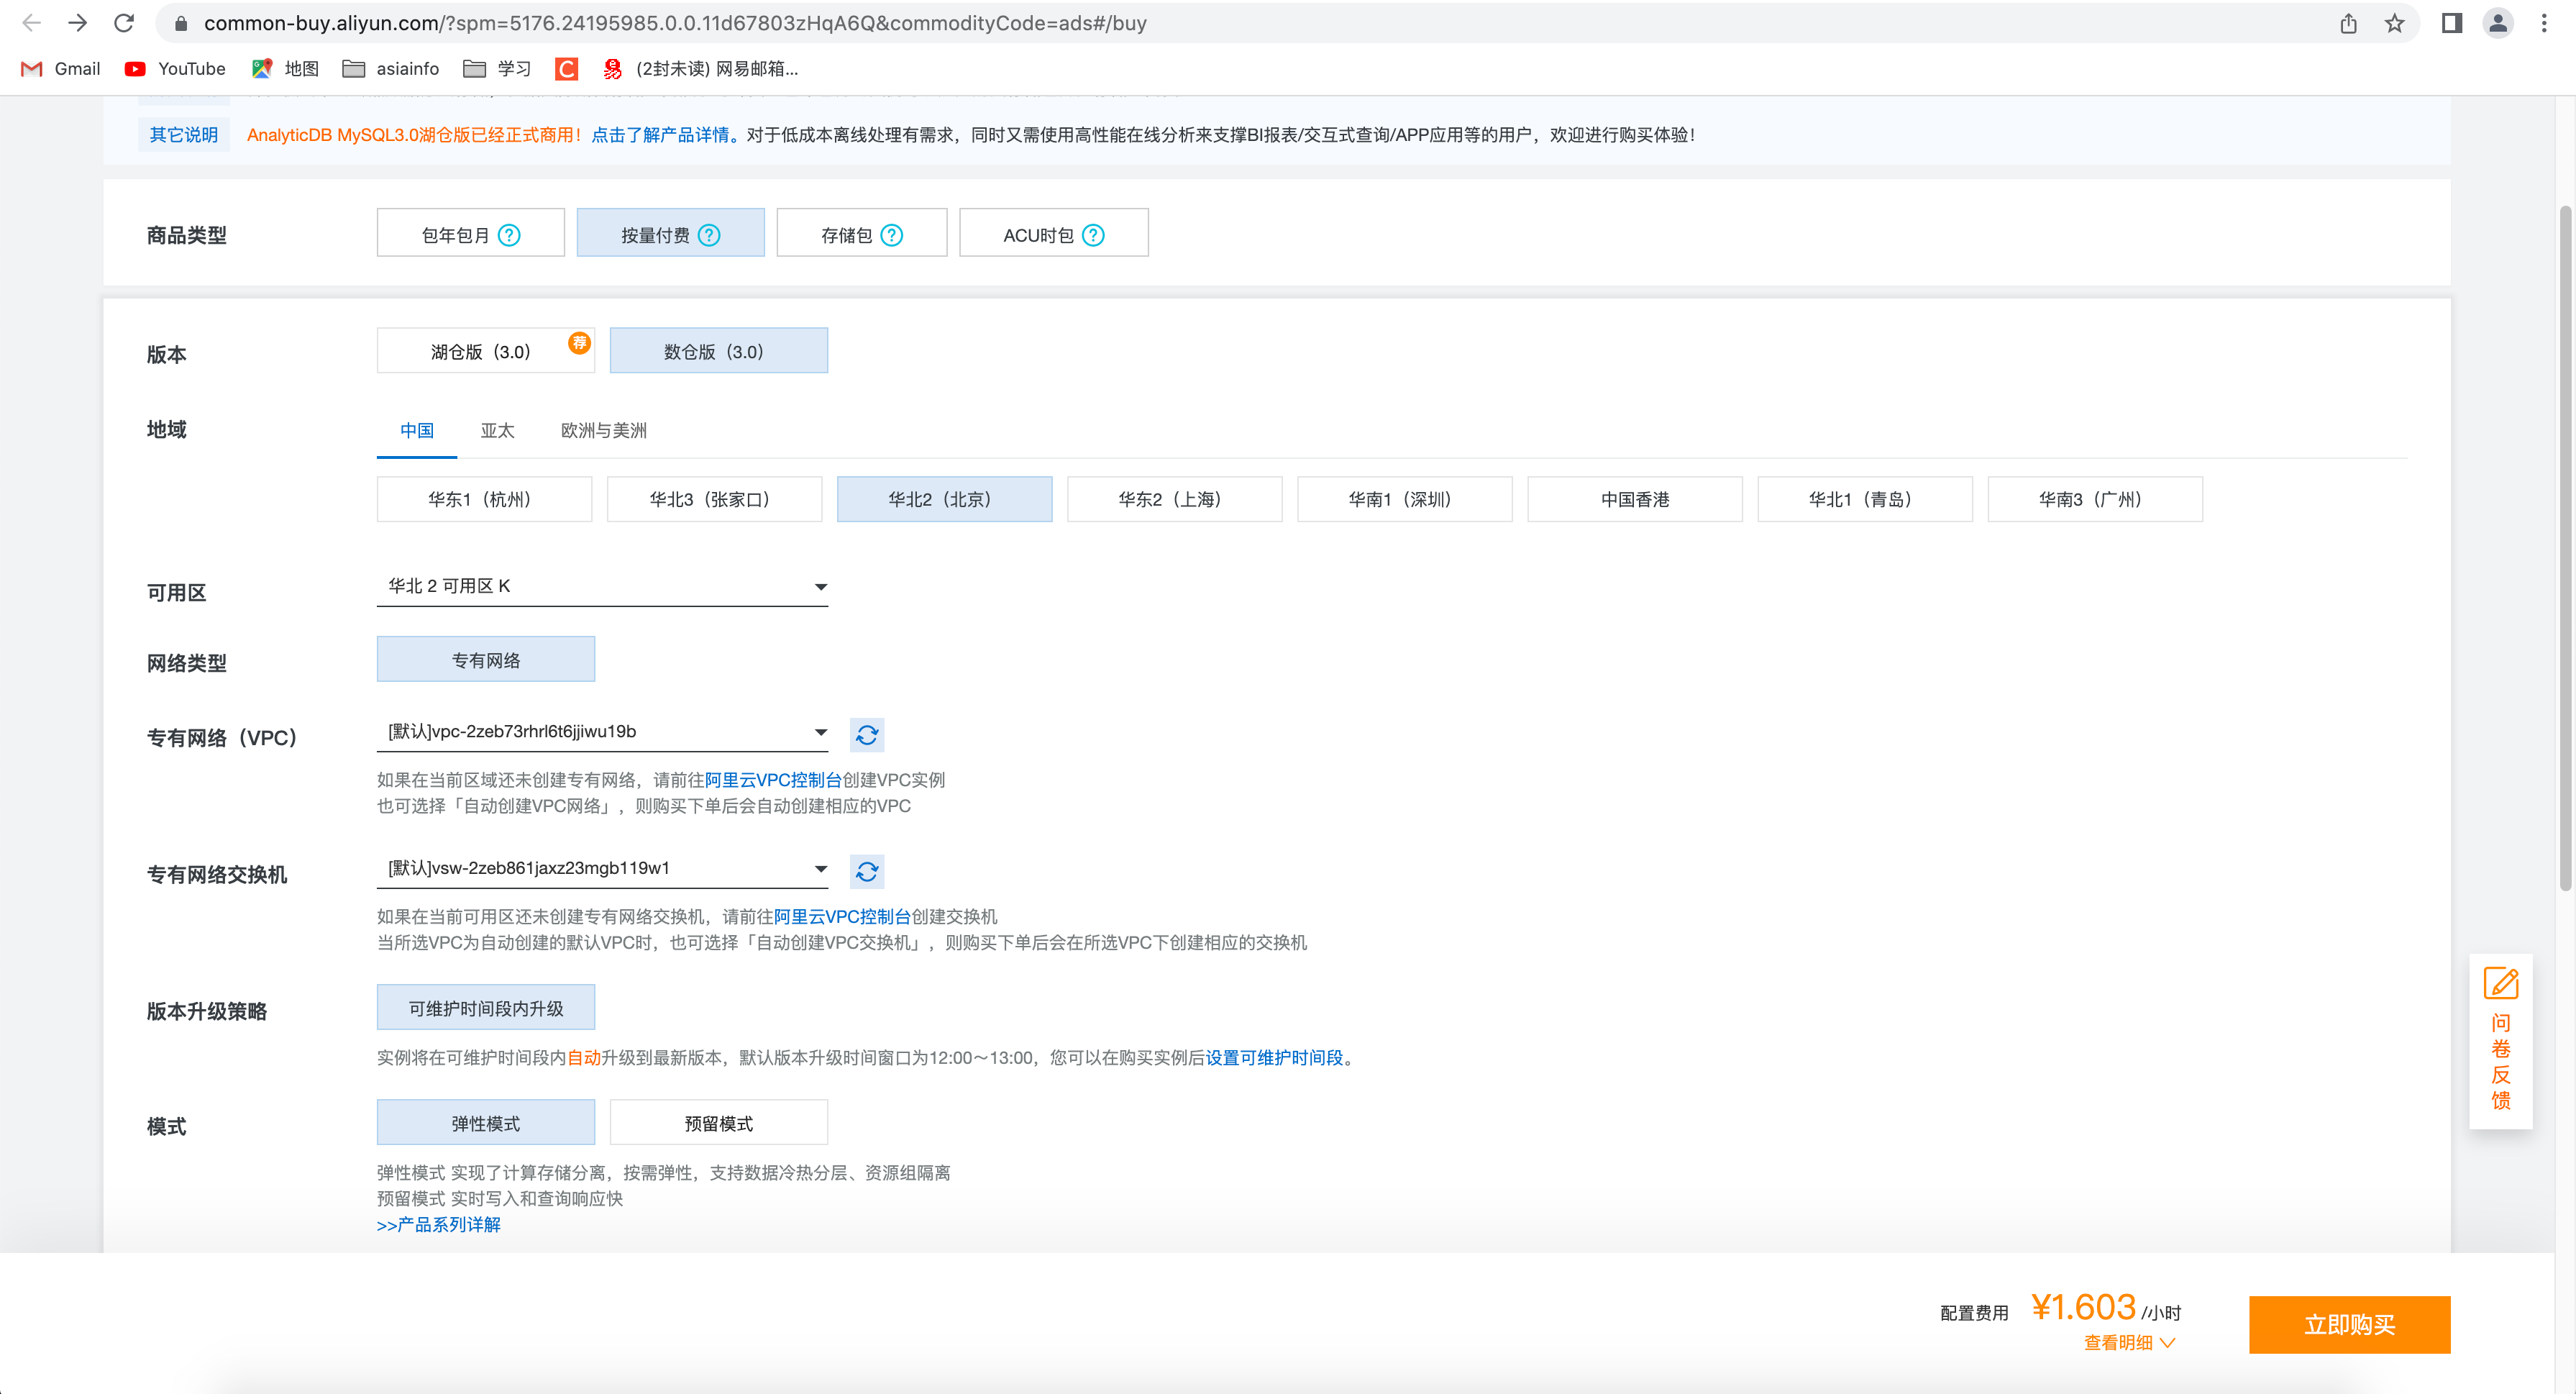Select region 华北2 (北京)
The height and width of the screenshot is (1394, 2576).
945,500
